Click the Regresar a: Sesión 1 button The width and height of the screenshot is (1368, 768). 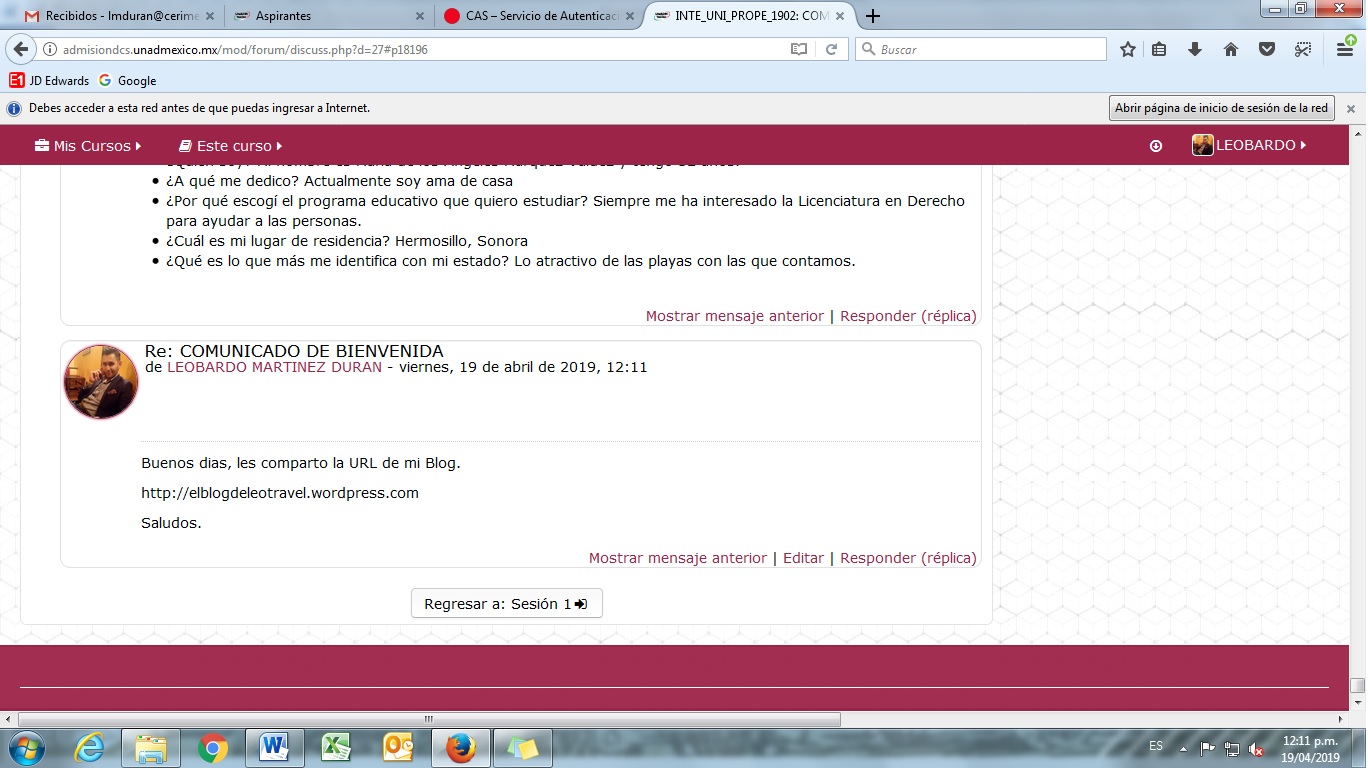(x=506, y=604)
